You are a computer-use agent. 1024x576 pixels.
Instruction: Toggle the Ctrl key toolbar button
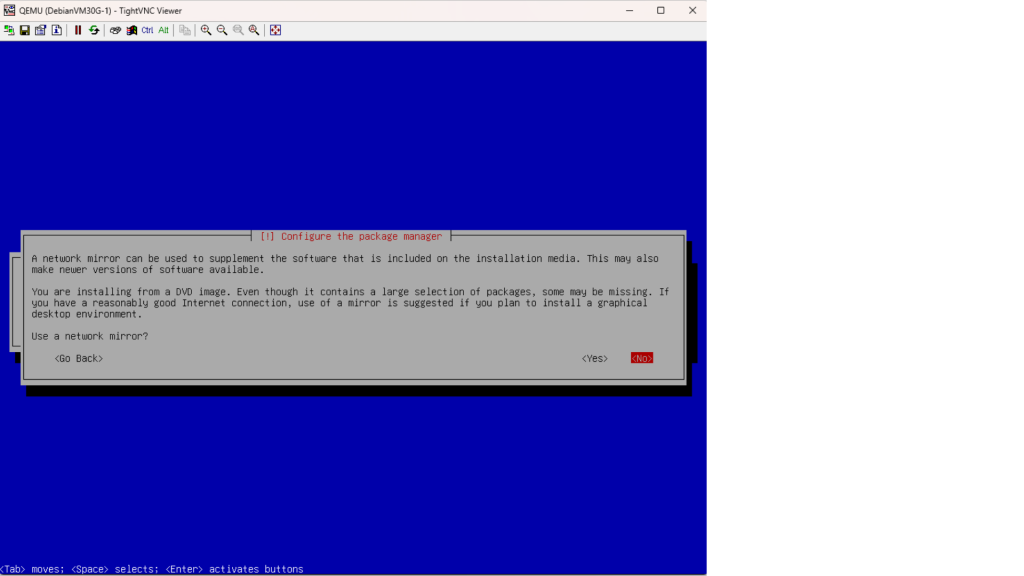coord(147,30)
